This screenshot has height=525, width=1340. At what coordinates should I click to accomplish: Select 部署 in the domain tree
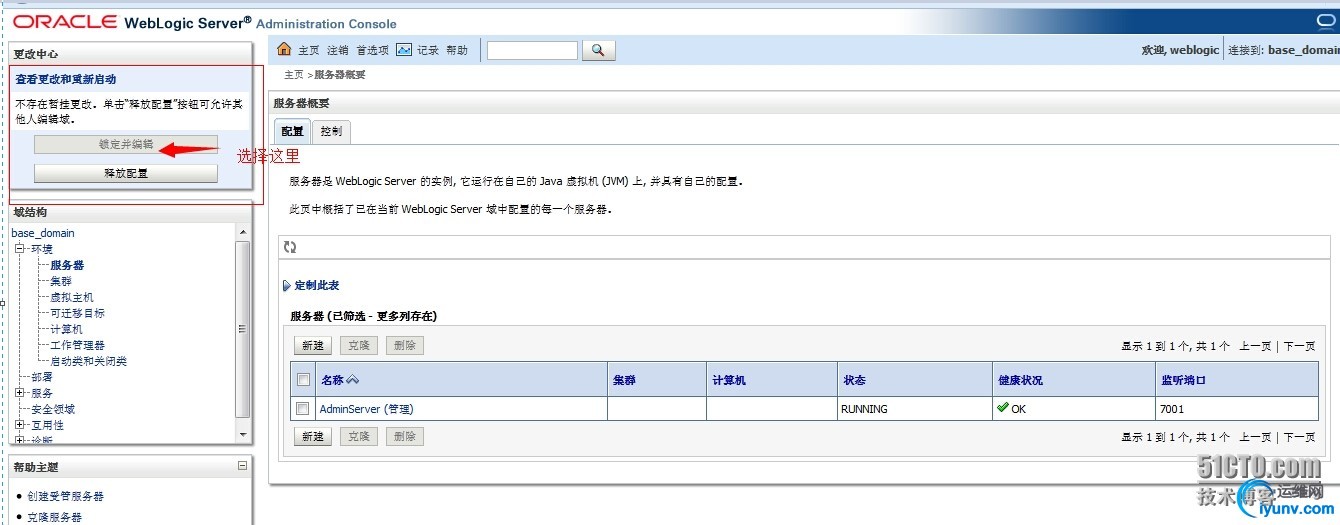(x=42, y=377)
